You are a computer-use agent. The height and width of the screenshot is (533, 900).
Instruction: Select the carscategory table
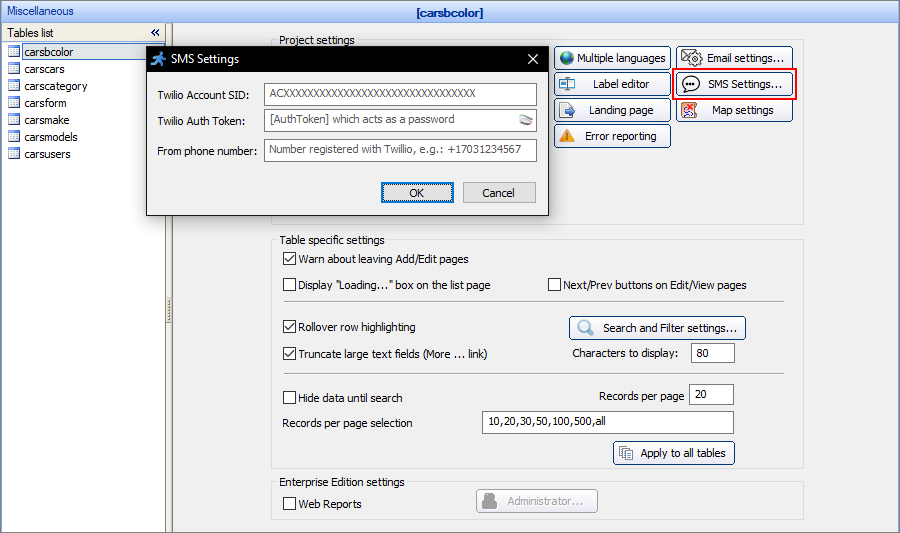tap(56, 86)
